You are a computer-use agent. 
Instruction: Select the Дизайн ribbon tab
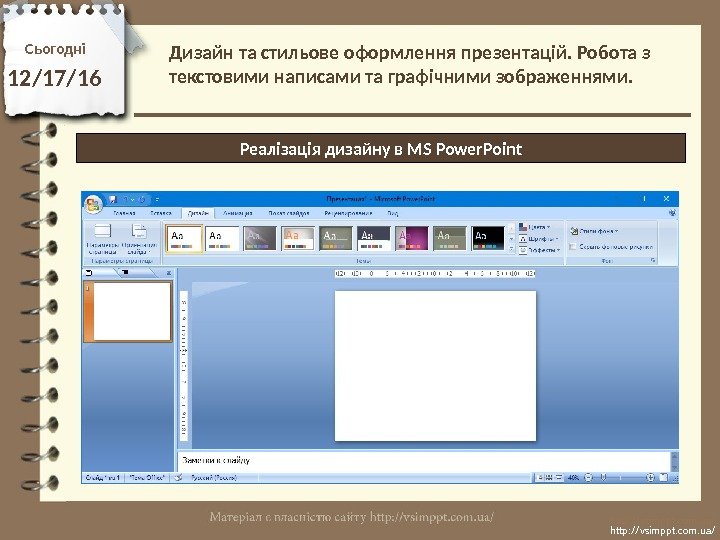click(x=198, y=213)
